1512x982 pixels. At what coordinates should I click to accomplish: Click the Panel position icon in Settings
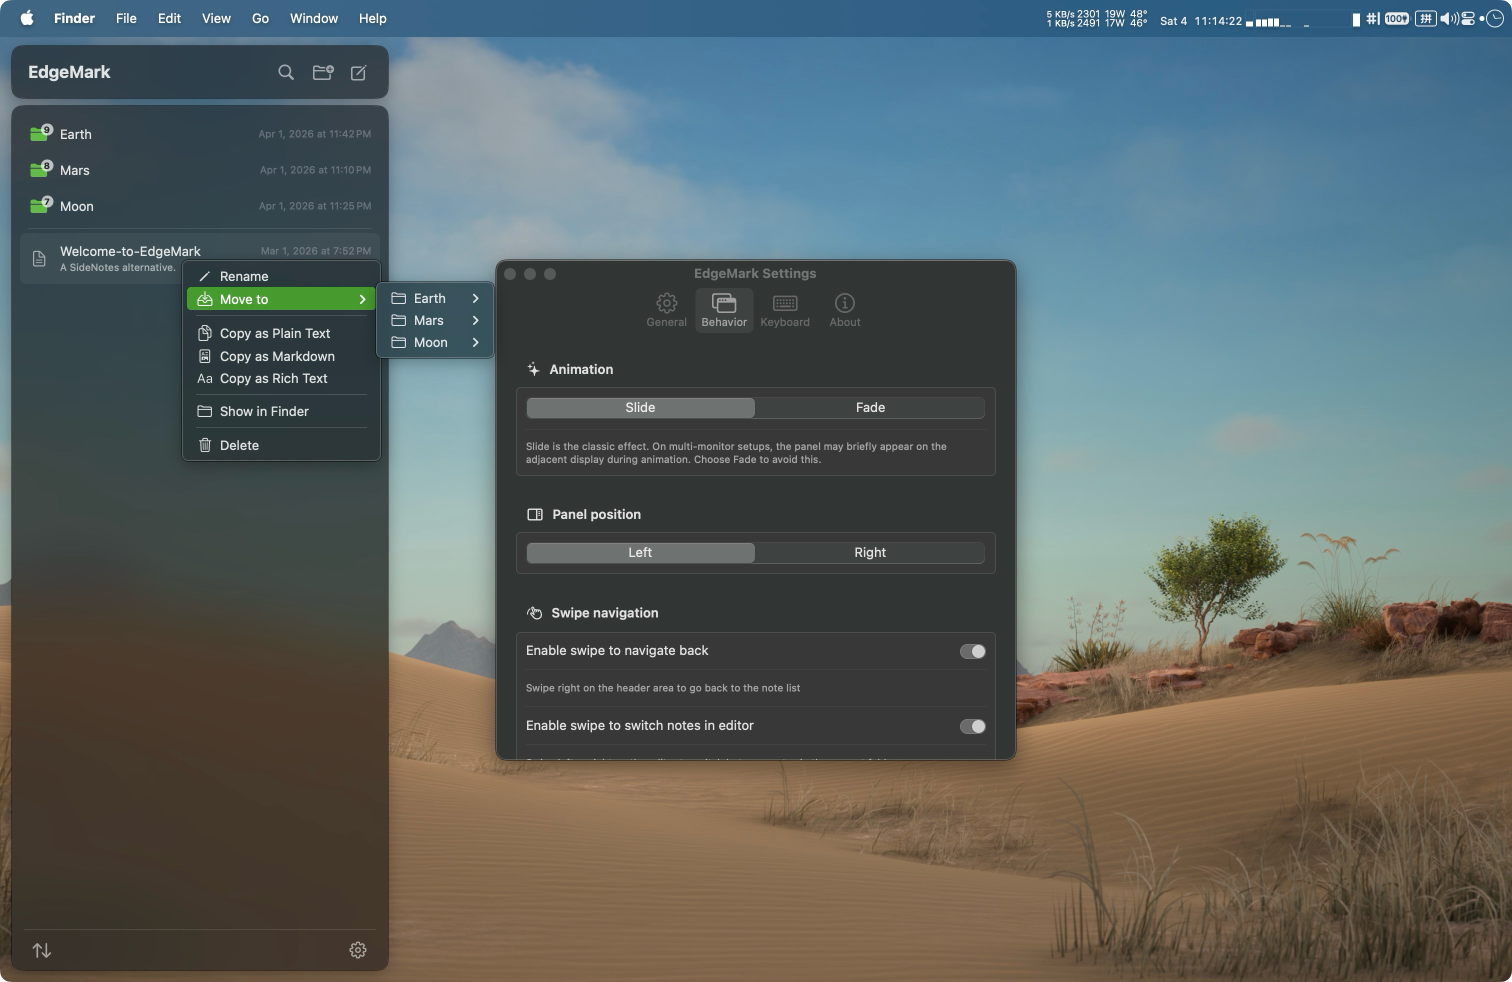(x=535, y=514)
